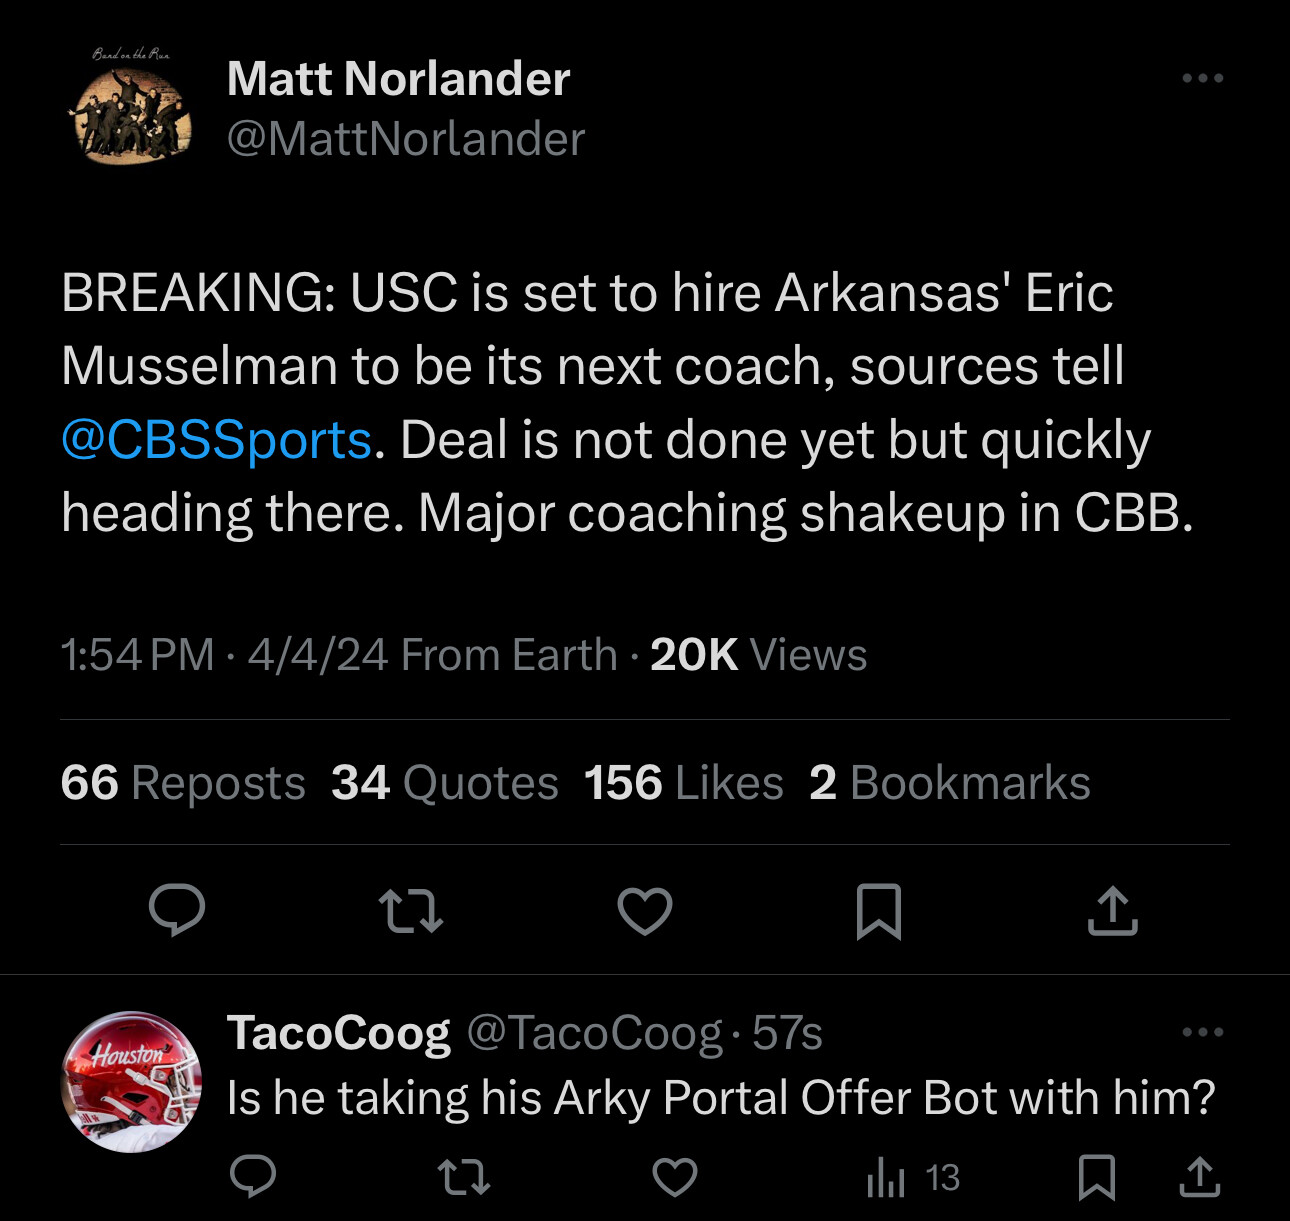This screenshot has height=1221, width=1290.
Task: Reply to TacoCoog's comment
Action: [x=253, y=1177]
